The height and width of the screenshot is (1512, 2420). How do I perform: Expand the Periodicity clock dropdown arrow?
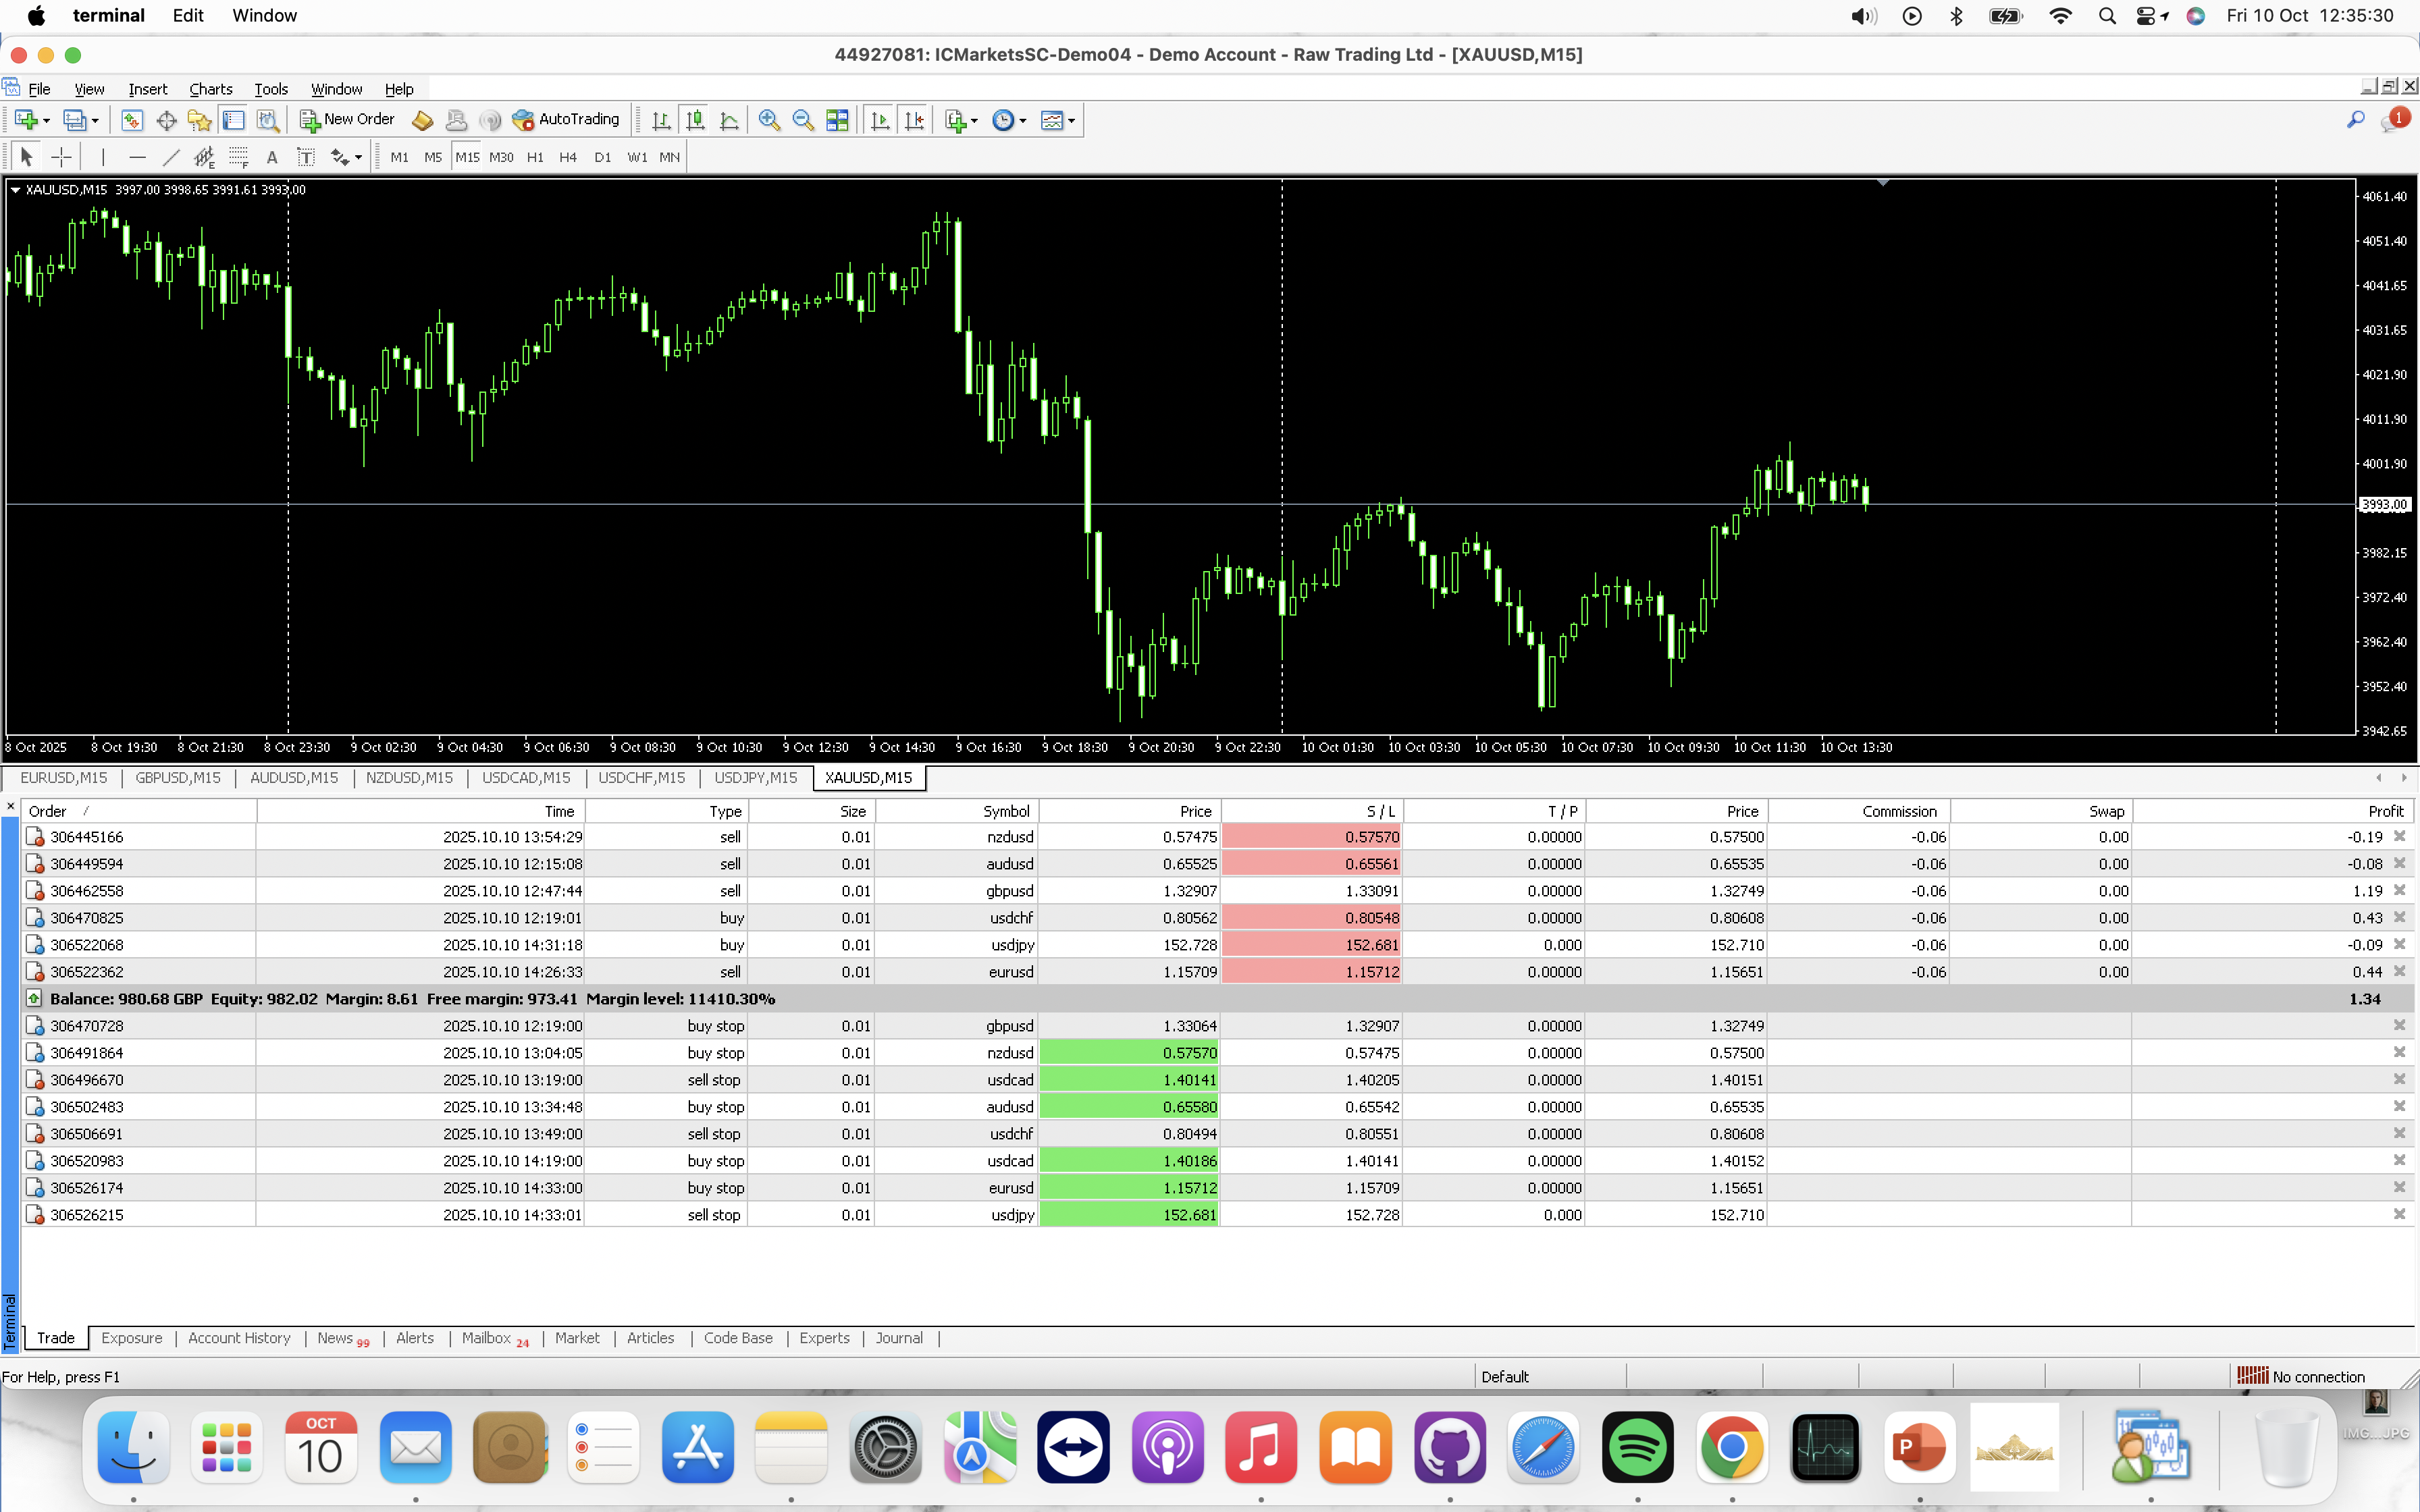coord(1023,121)
